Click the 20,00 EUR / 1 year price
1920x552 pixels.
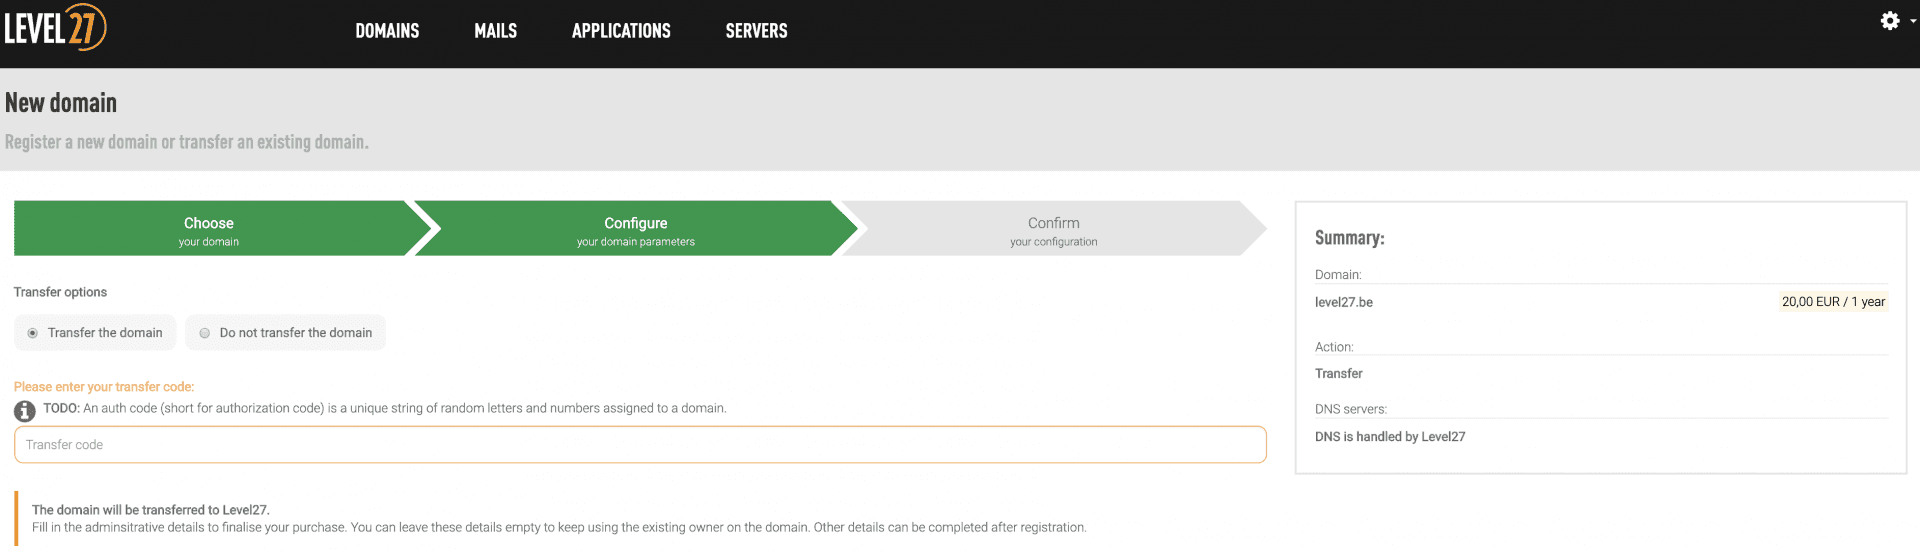point(1833,302)
